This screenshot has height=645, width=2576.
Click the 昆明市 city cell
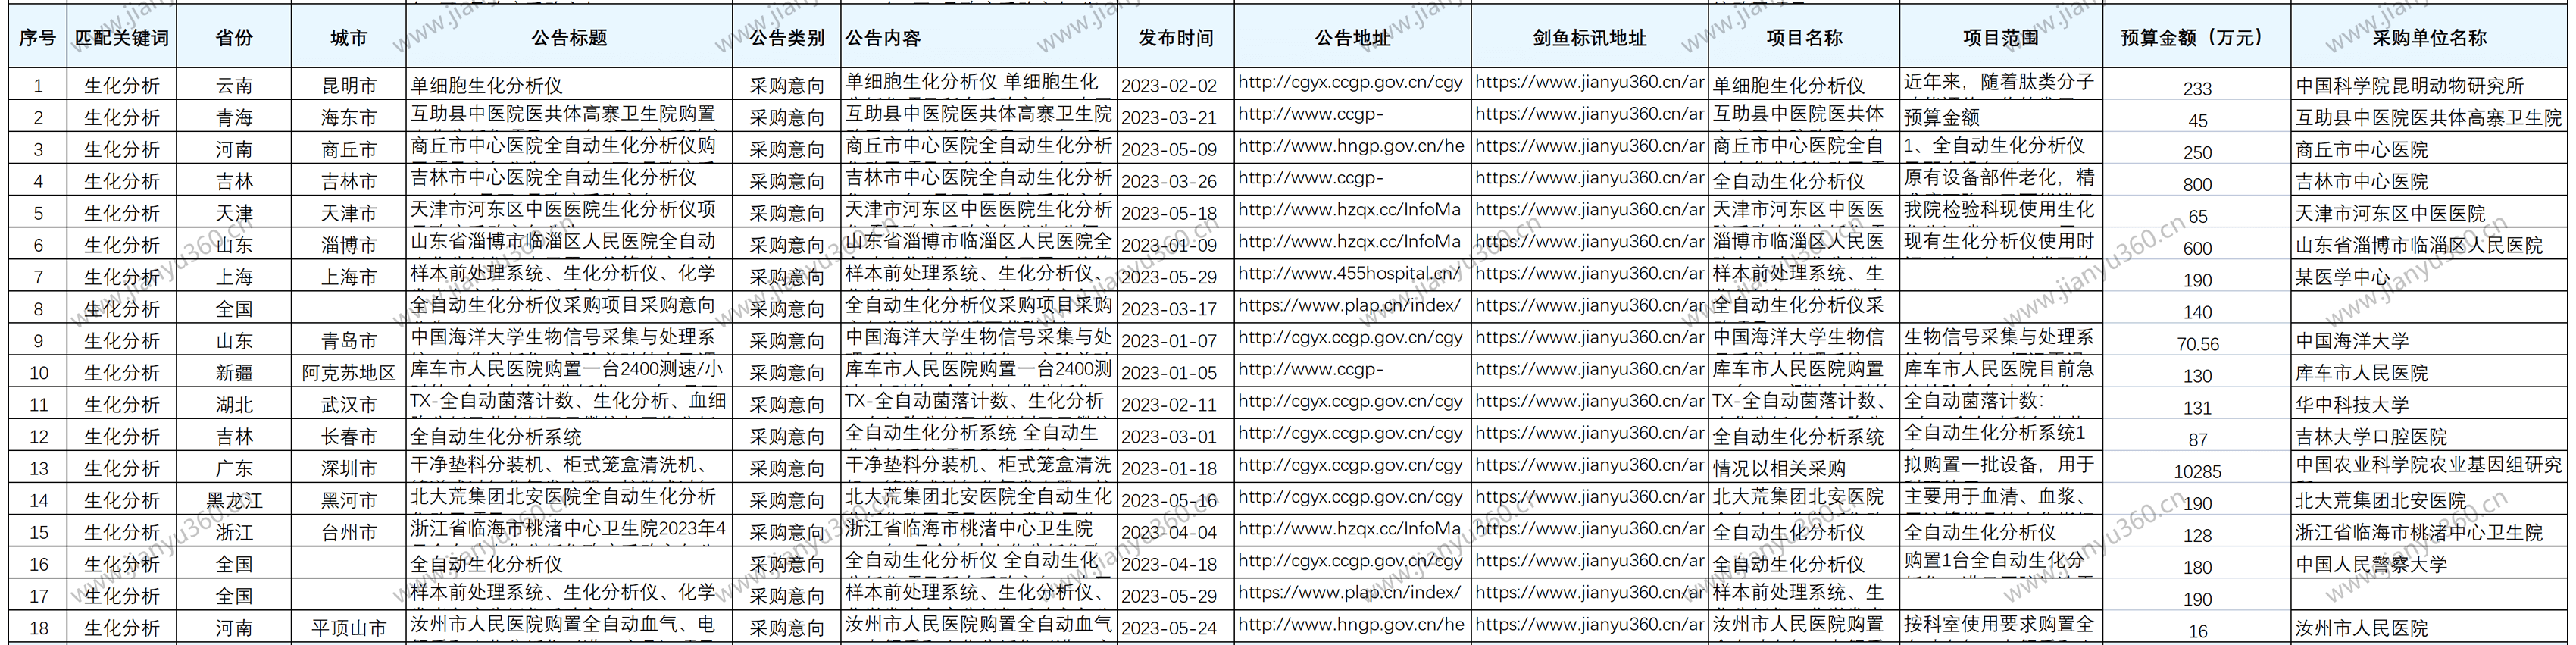tap(349, 86)
